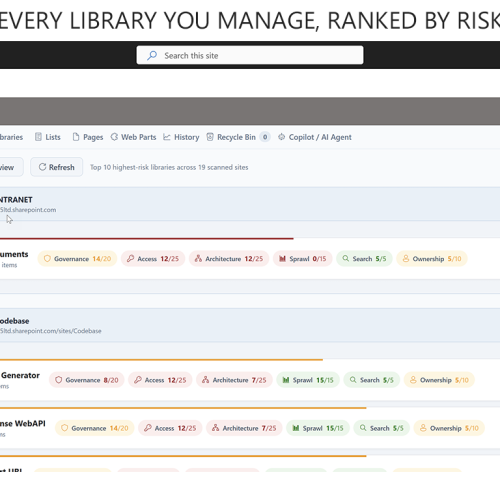The width and height of the screenshot is (500, 500).
Task: Click Sprawl 0/15 badge in Documents row
Action: coord(303,259)
